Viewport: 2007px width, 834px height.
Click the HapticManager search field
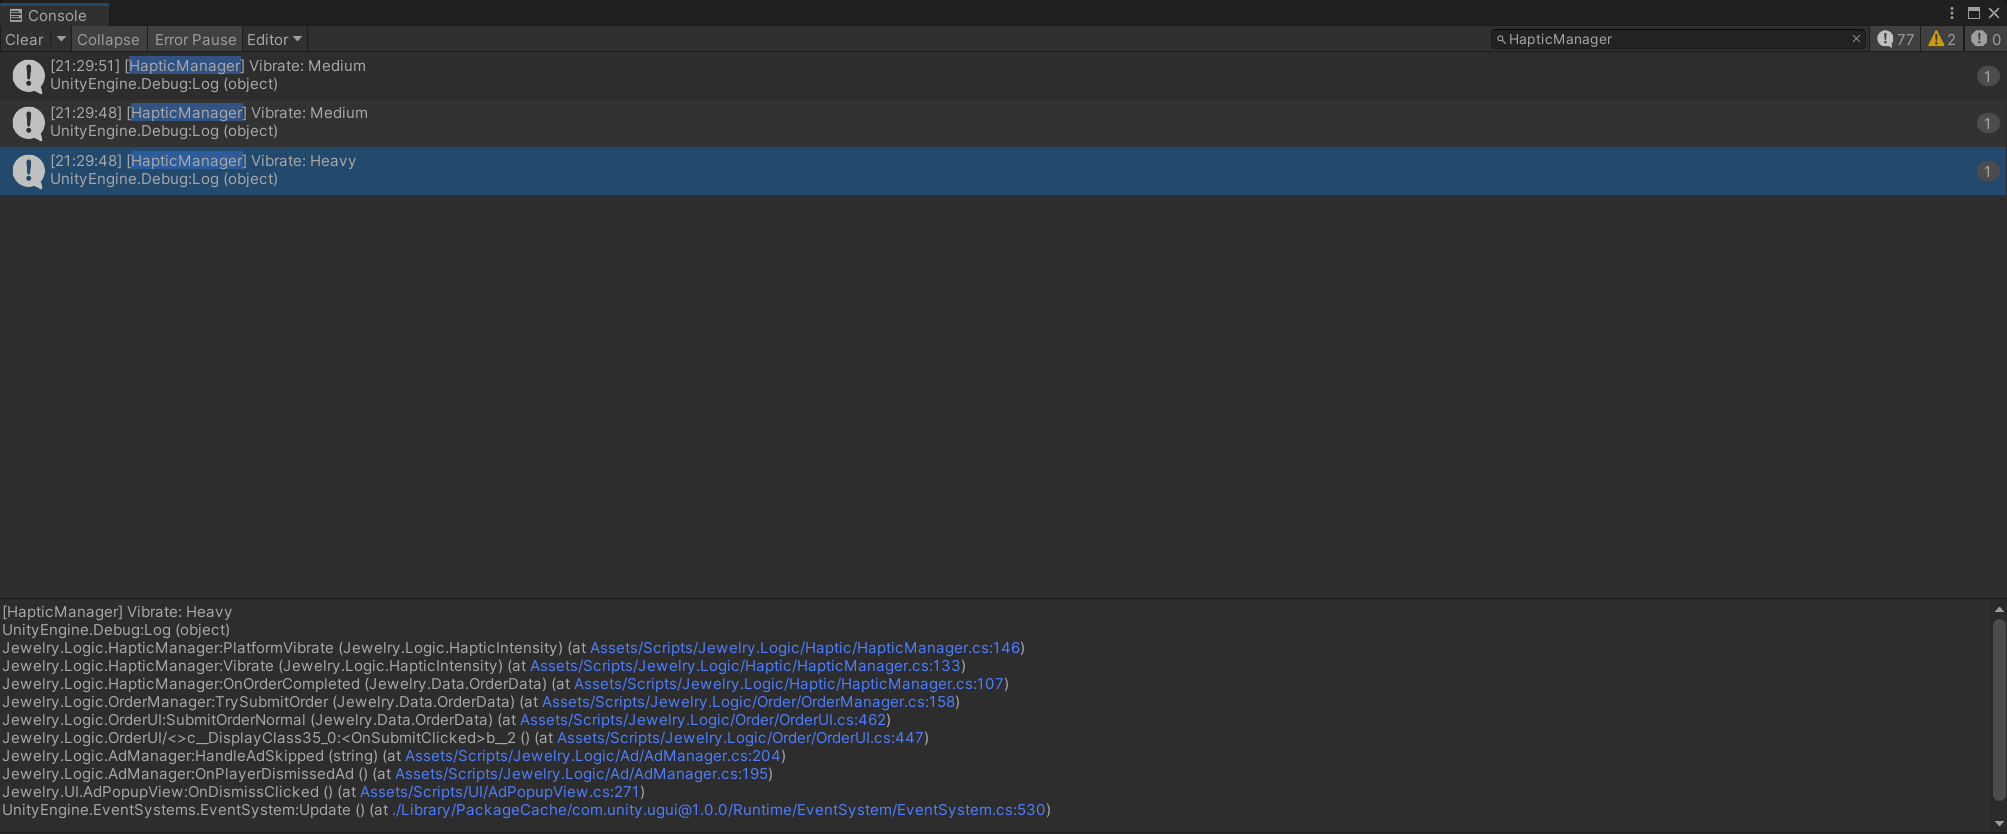1678,39
